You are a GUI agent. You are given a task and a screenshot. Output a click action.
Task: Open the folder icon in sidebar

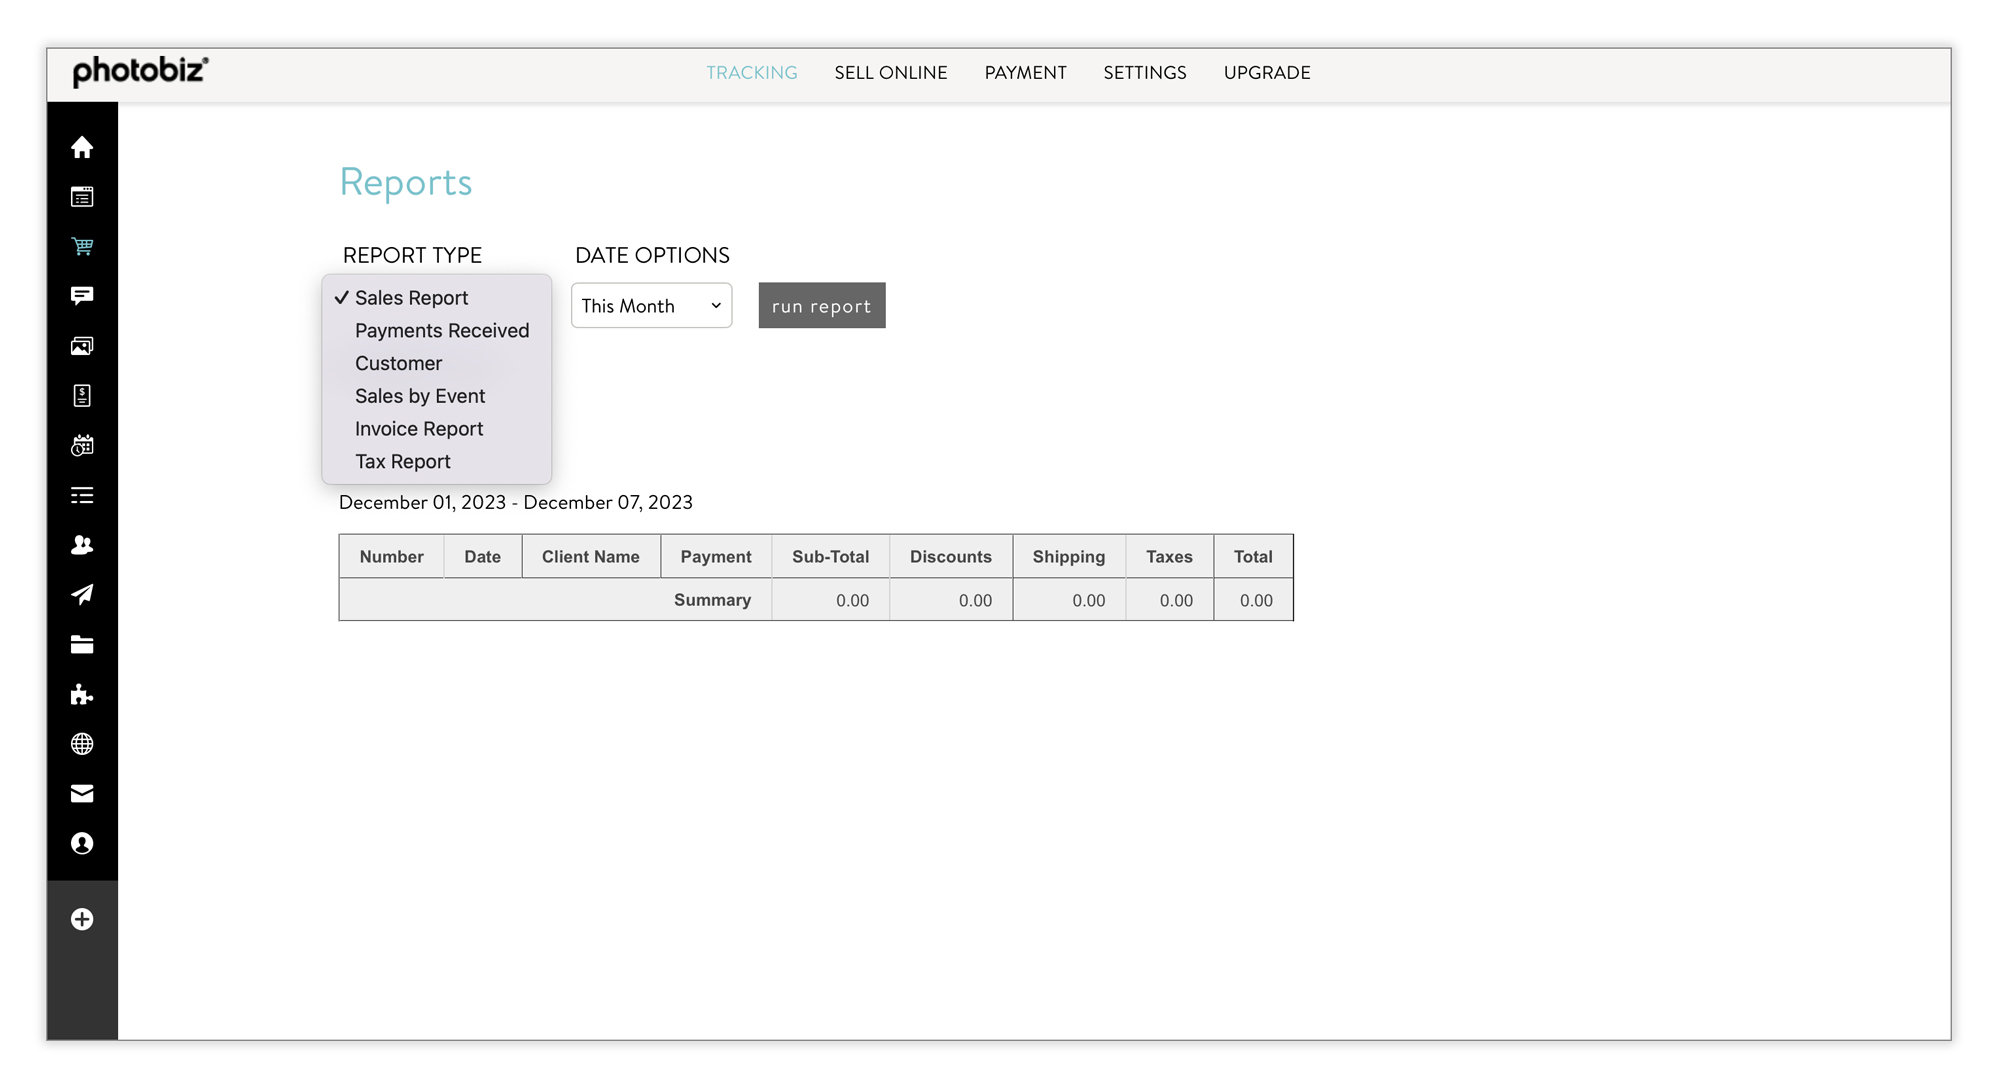[x=82, y=645]
